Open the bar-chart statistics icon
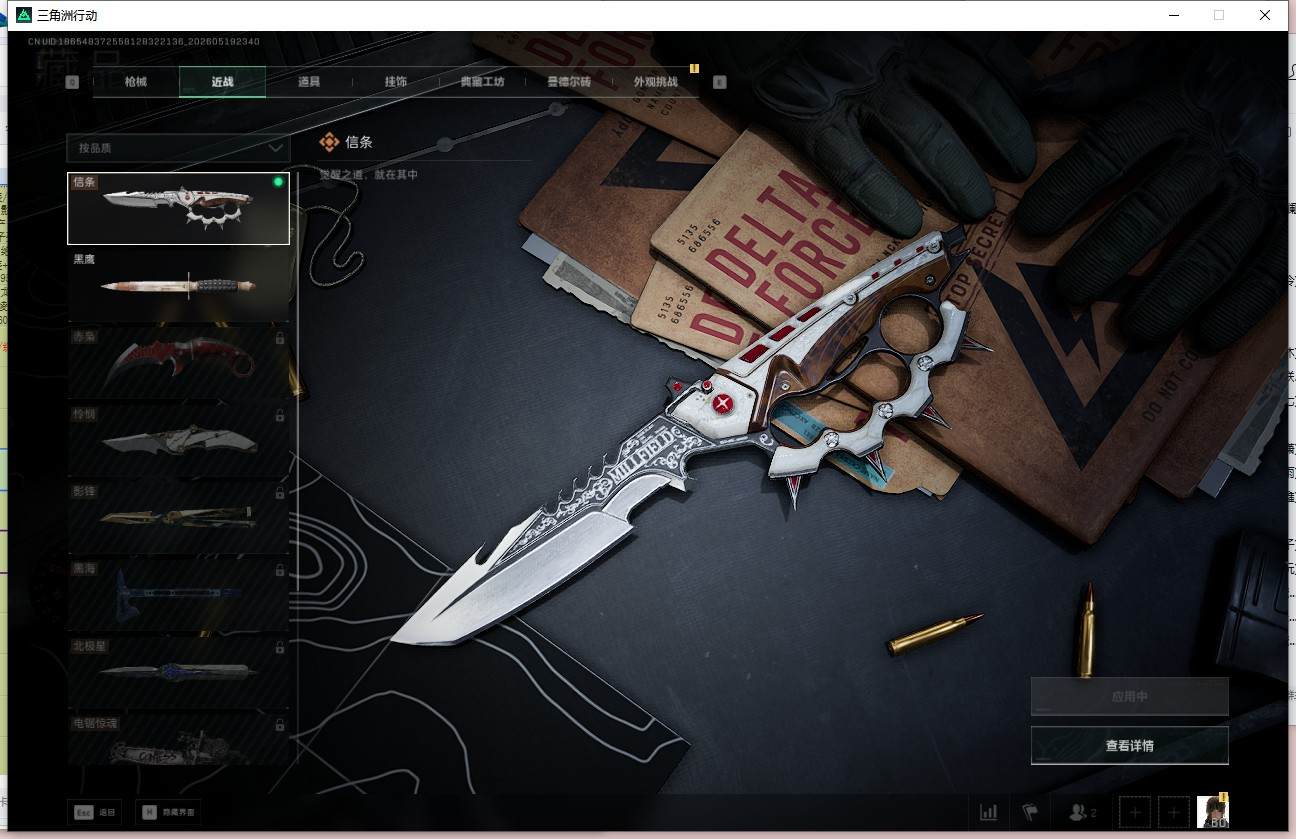Screen dimensions: 1296x839 (x=988, y=812)
